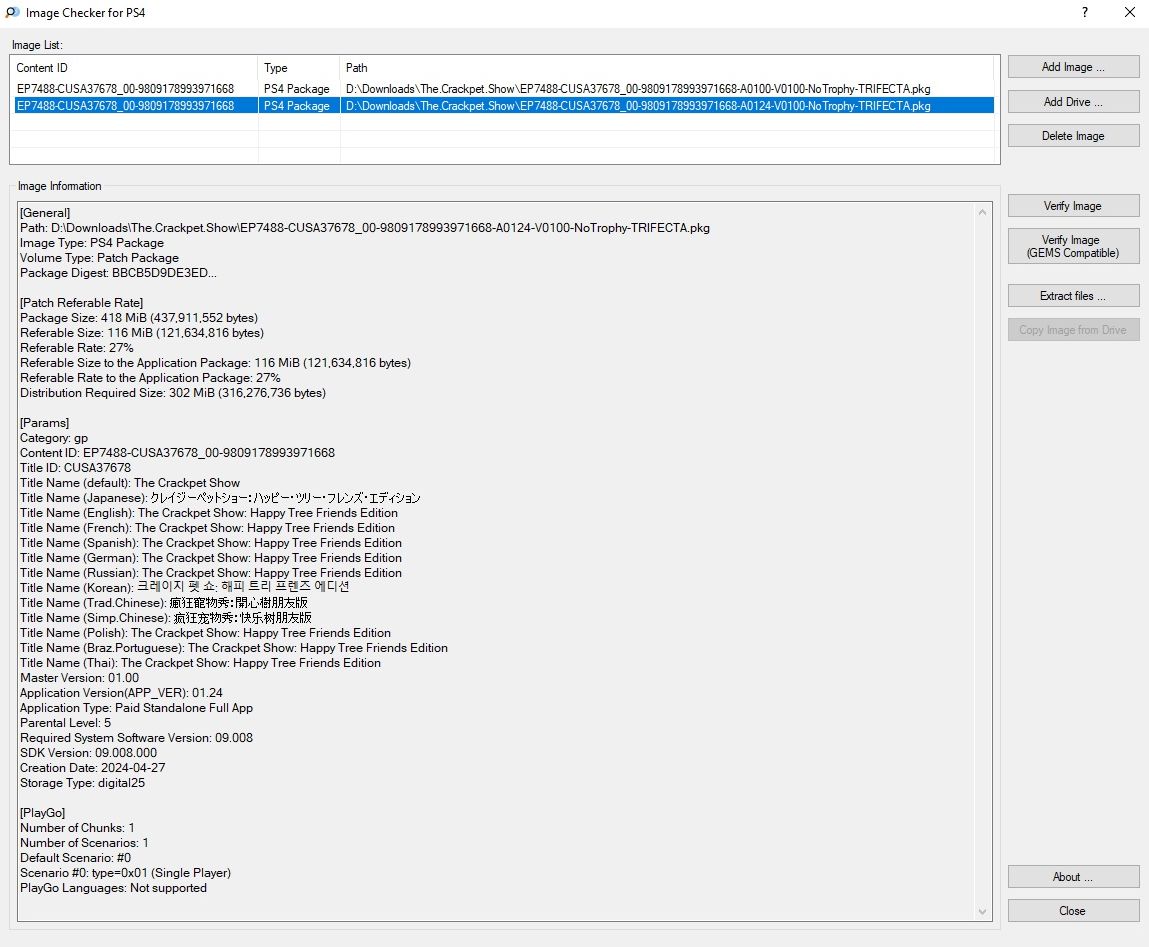The image size is (1149, 947).
Task: Click Application Version(APP_VER): 01.24 line
Action: [x=122, y=693]
